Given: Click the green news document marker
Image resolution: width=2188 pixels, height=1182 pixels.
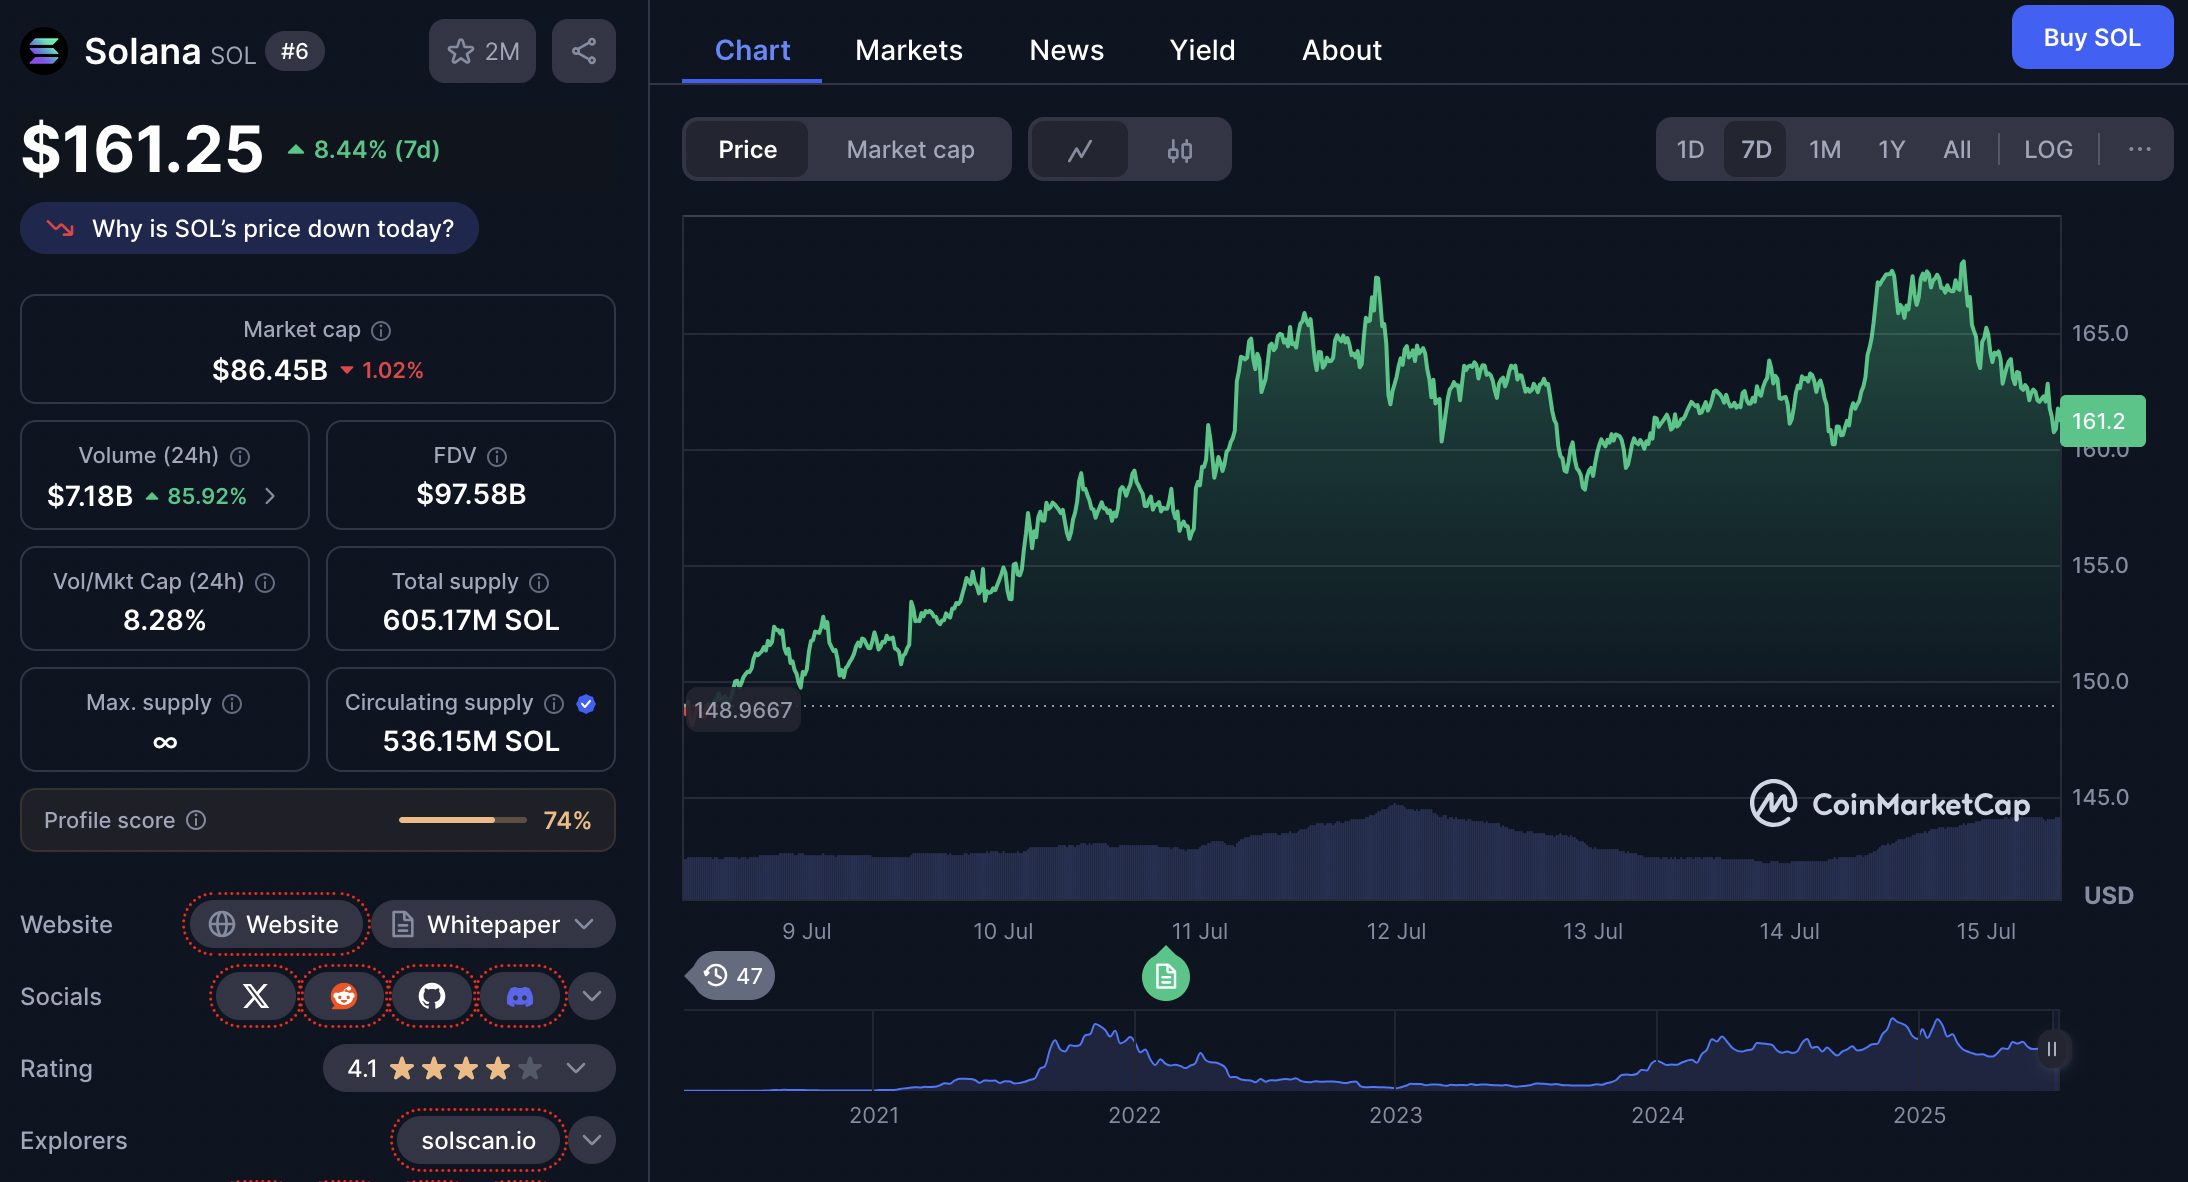Looking at the screenshot, I should pyautogui.click(x=1166, y=976).
